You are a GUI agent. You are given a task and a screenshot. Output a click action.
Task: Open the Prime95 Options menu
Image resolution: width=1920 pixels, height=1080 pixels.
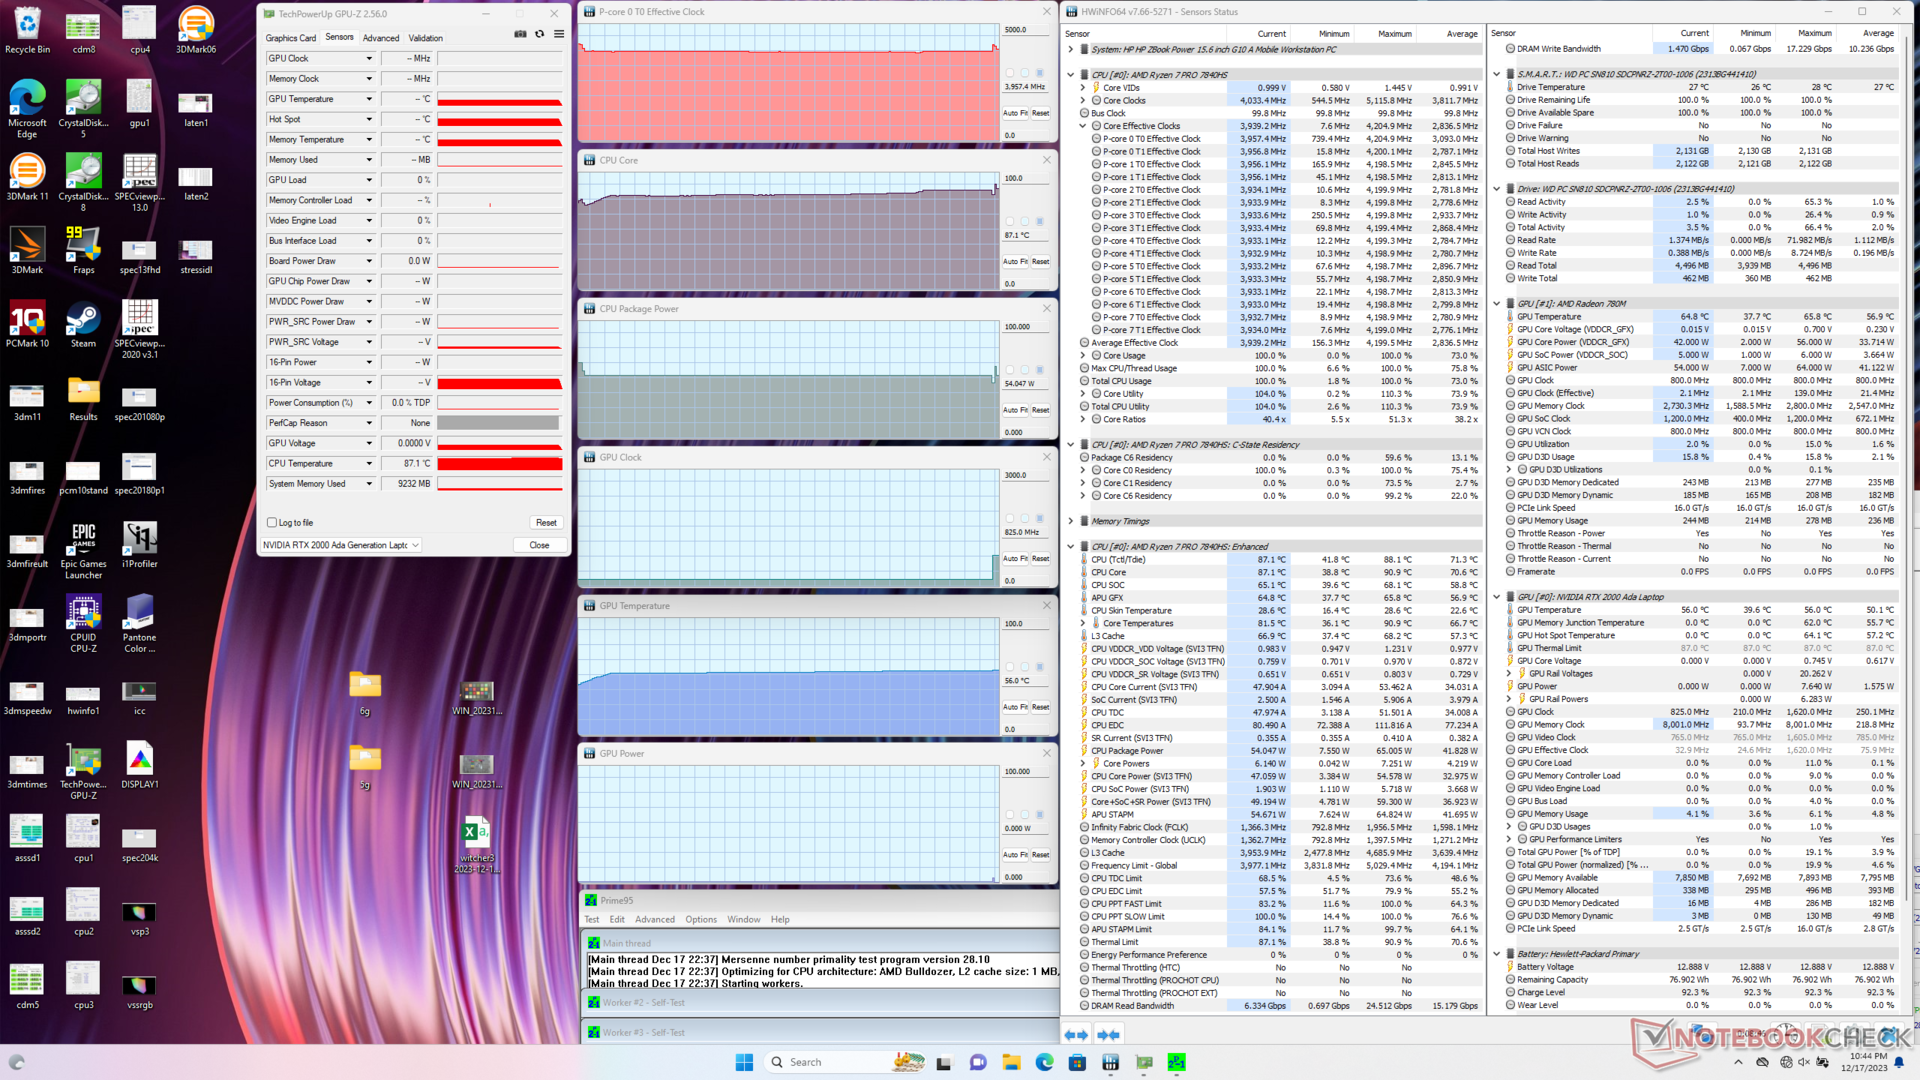coord(700,919)
